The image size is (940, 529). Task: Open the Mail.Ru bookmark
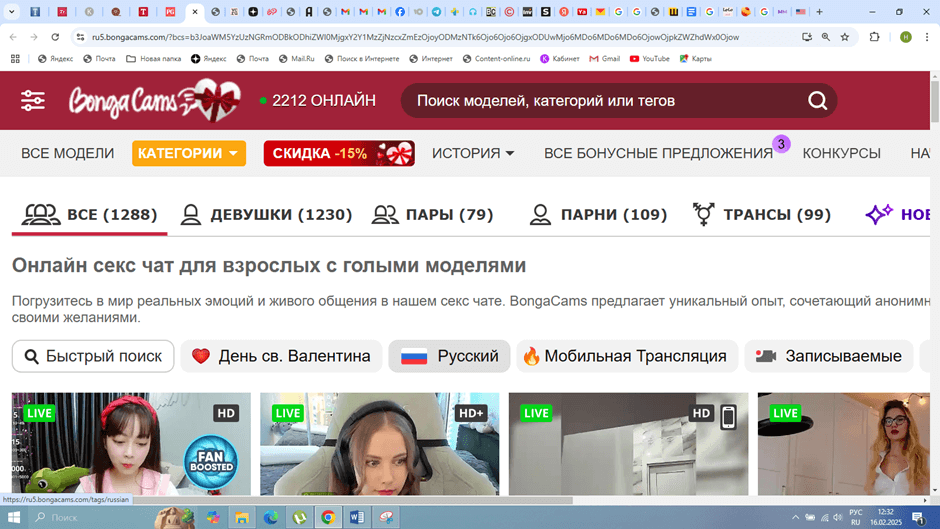pos(296,59)
